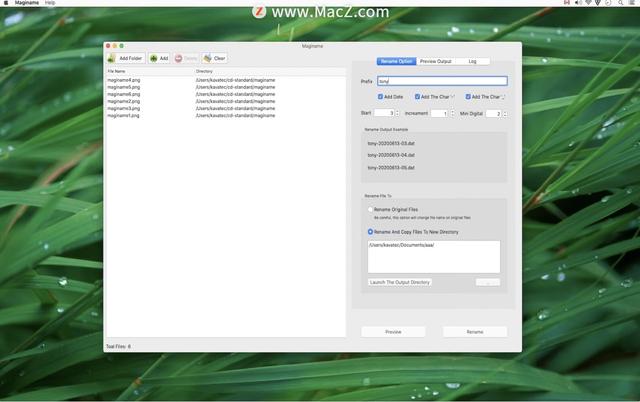Click the Total Files status text
The image size is (640, 402).
tap(118, 346)
